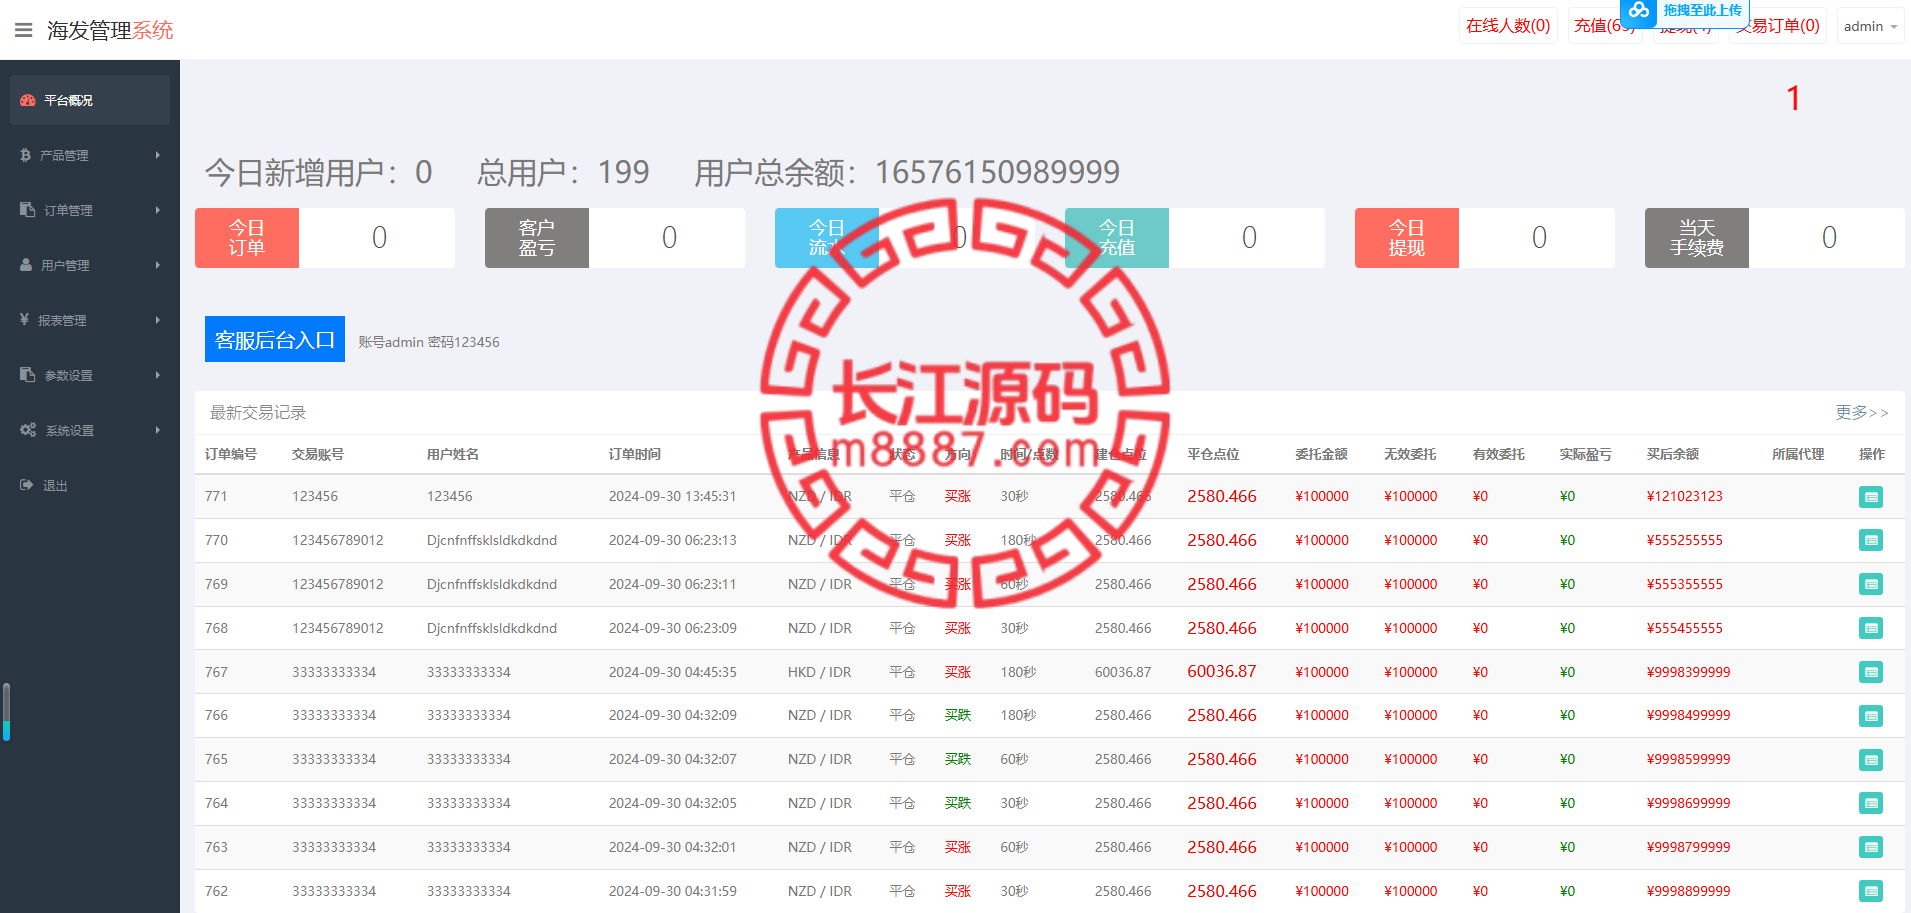Click the cloud upload icon at top

click(1638, 11)
